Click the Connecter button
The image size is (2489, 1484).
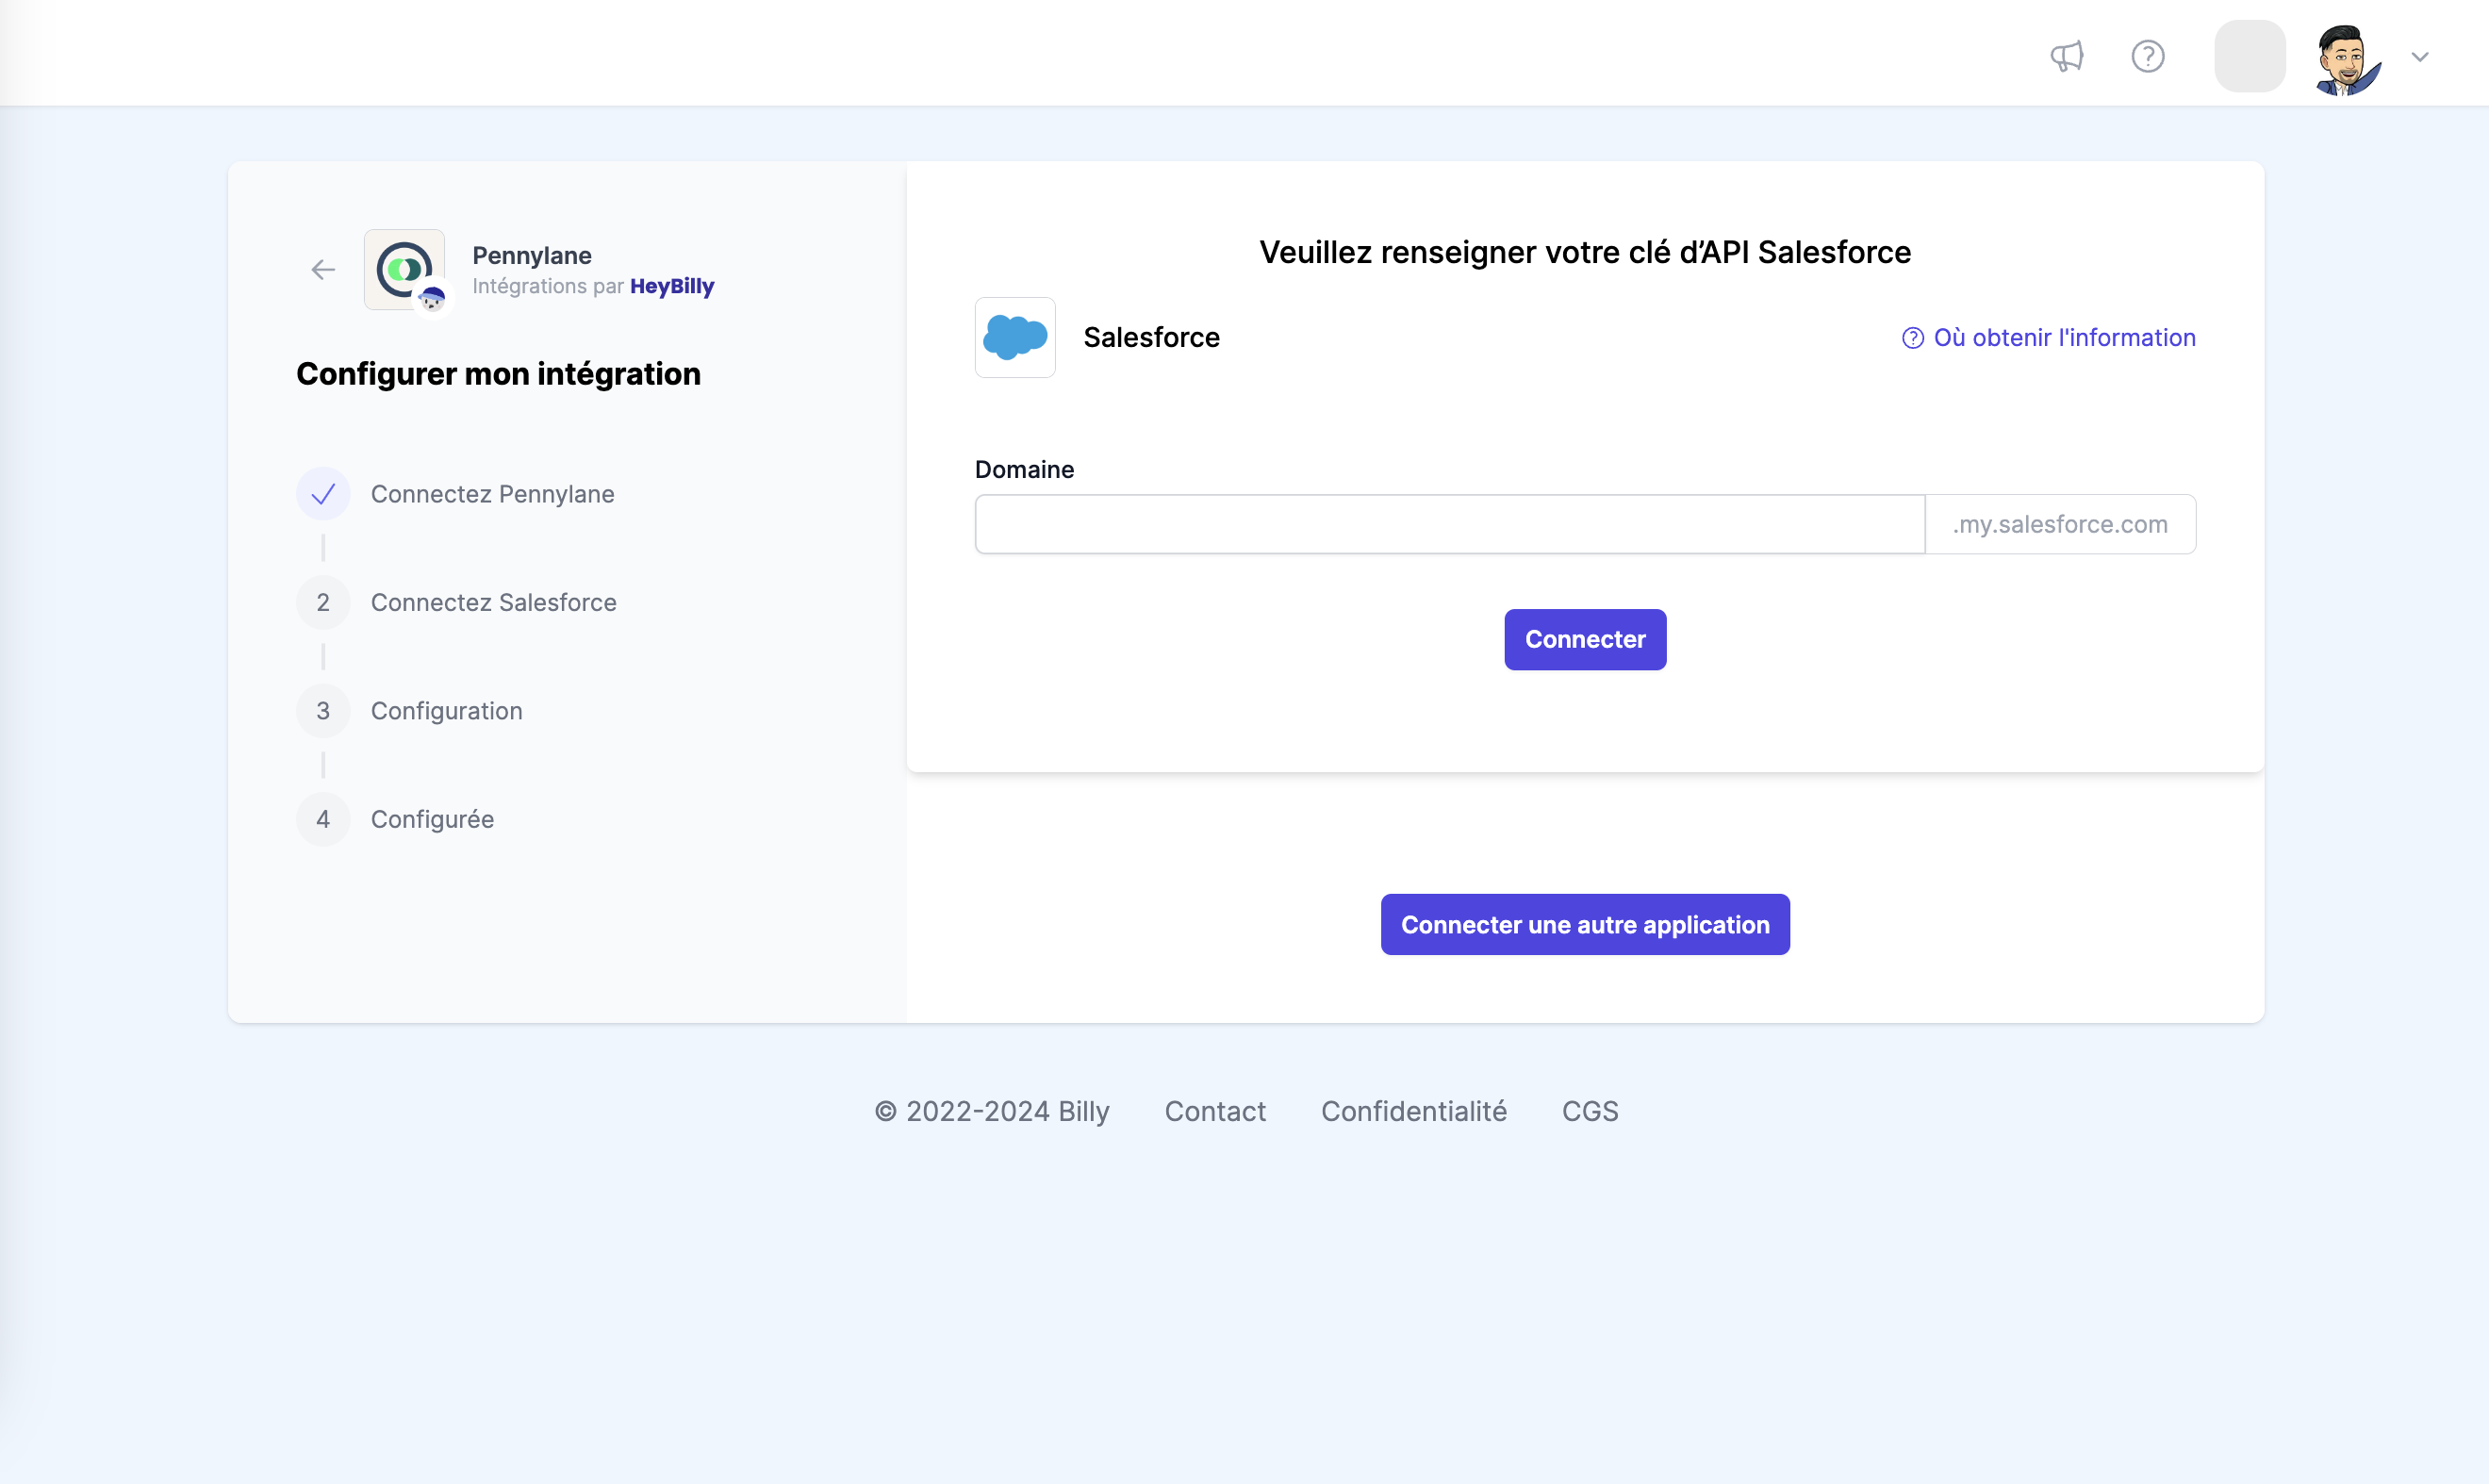1585,639
